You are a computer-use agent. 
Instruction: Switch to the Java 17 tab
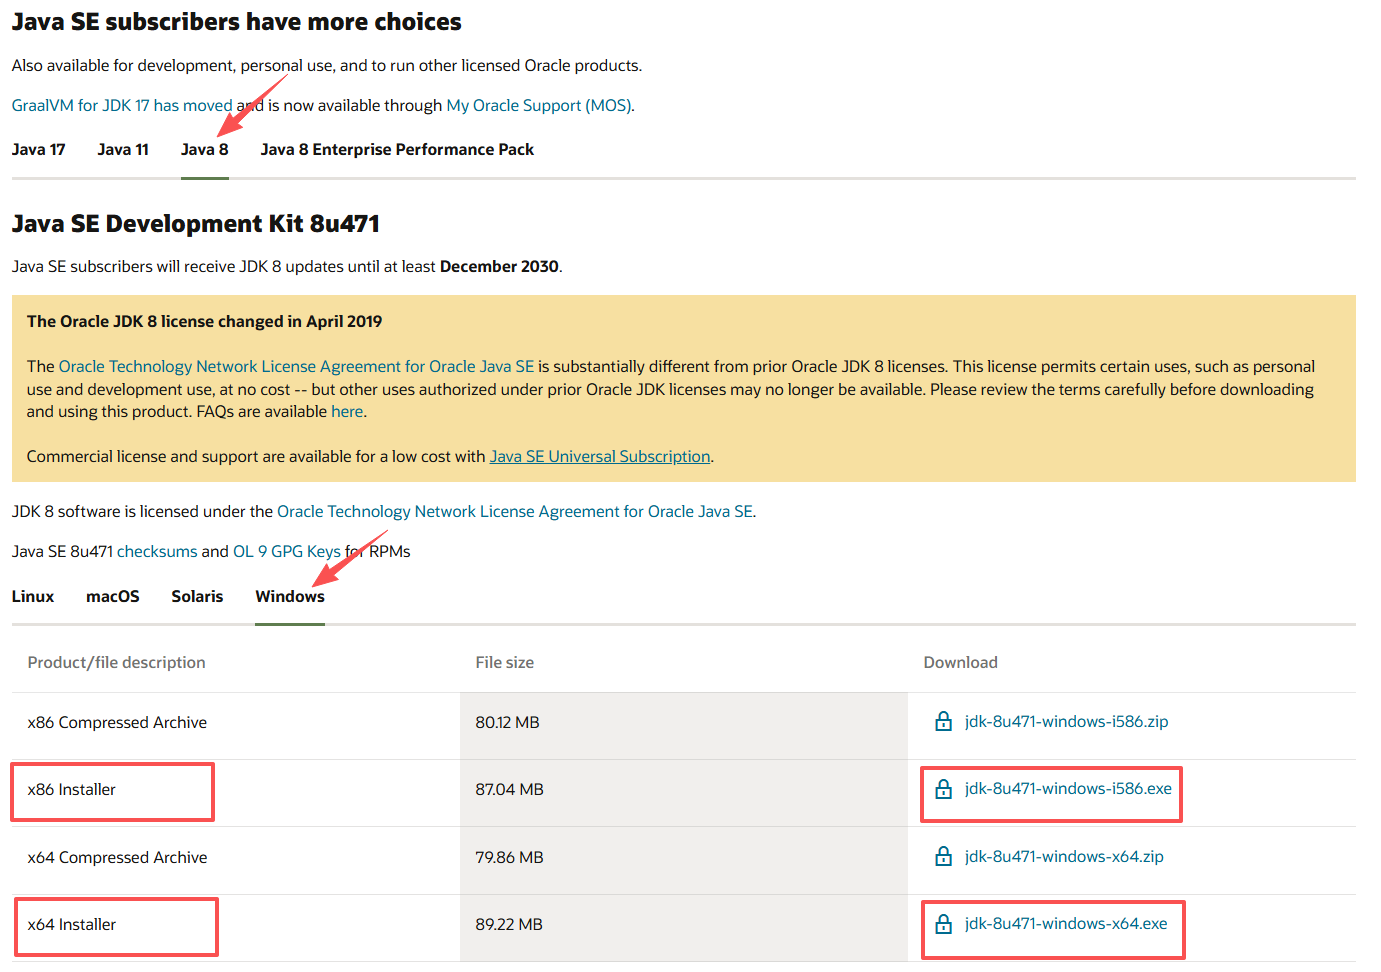[x=38, y=149]
